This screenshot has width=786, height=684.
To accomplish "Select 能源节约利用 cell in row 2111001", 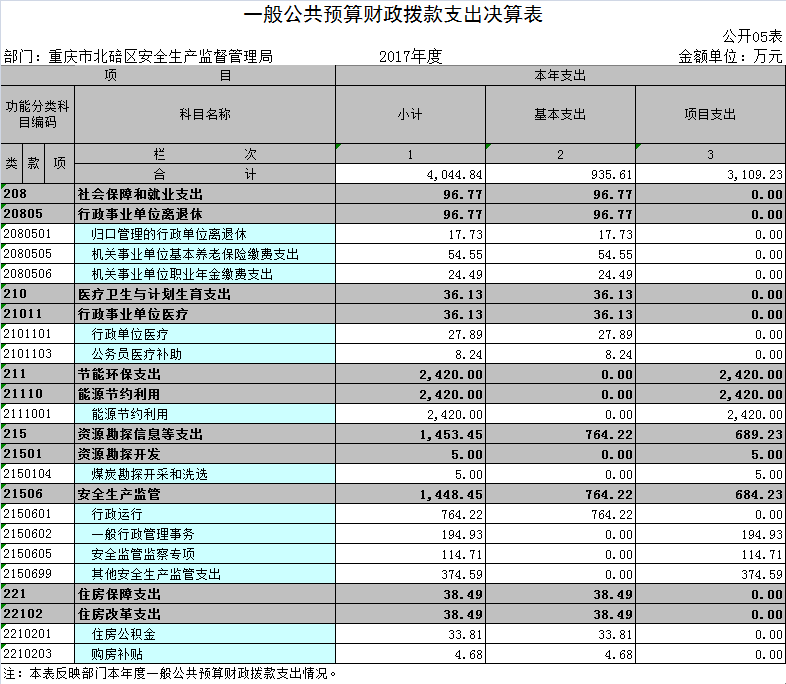I will click(x=205, y=414).
